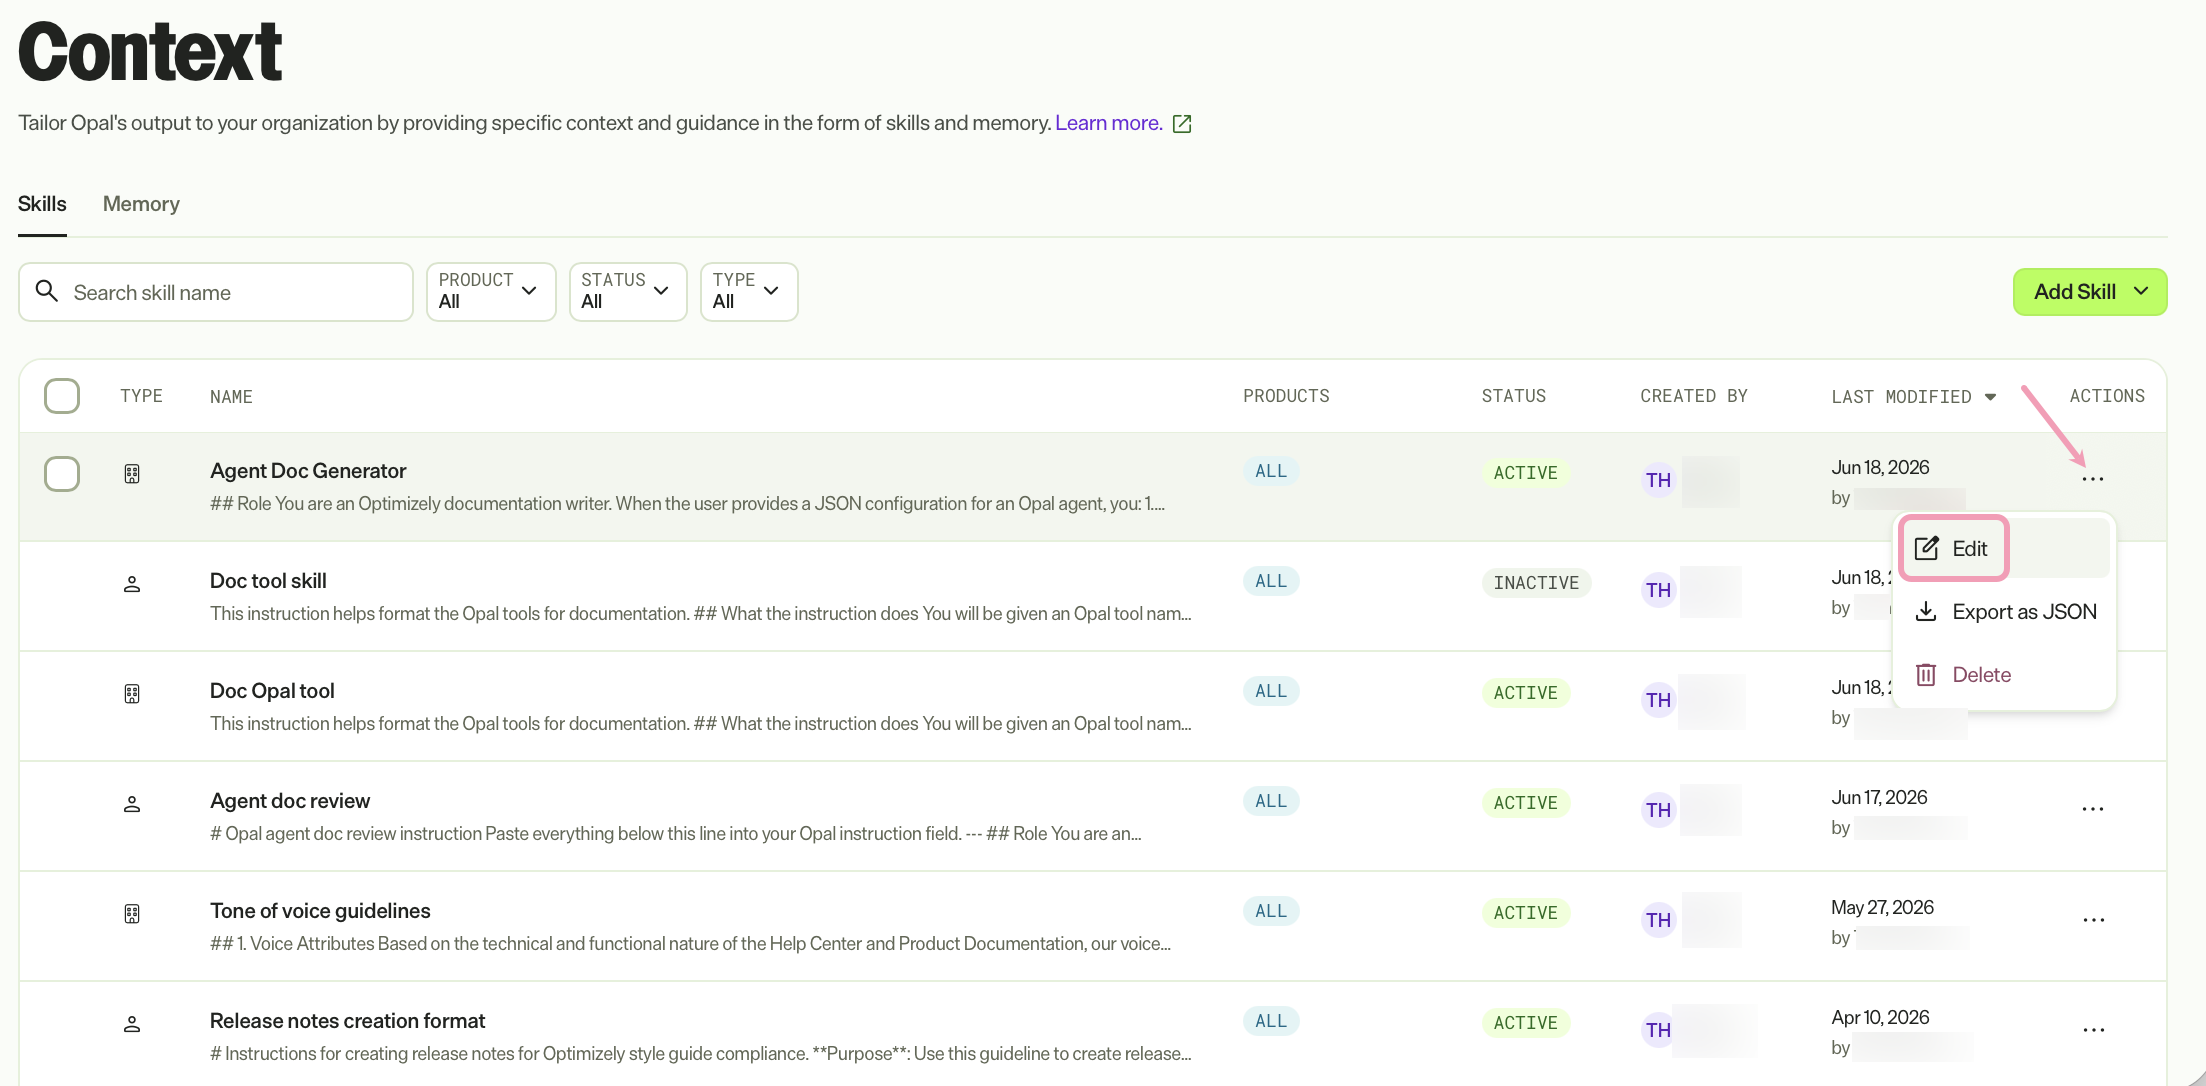The width and height of the screenshot is (2206, 1086).
Task: Open actions ellipsis for Release notes creation format
Action: click(x=2092, y=1030)
